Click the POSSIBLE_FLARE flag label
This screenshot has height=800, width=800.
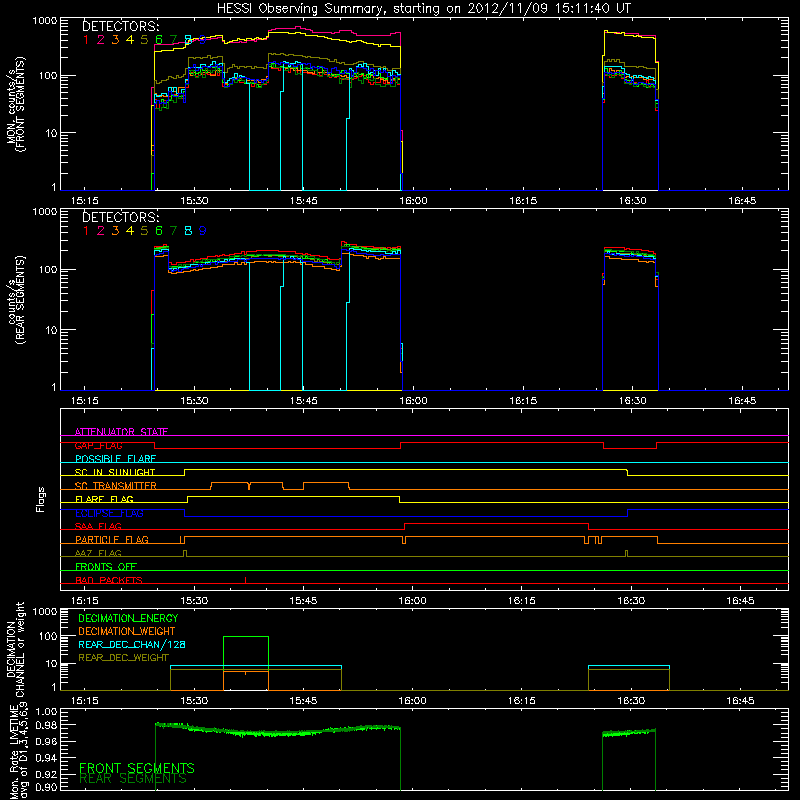115,459
